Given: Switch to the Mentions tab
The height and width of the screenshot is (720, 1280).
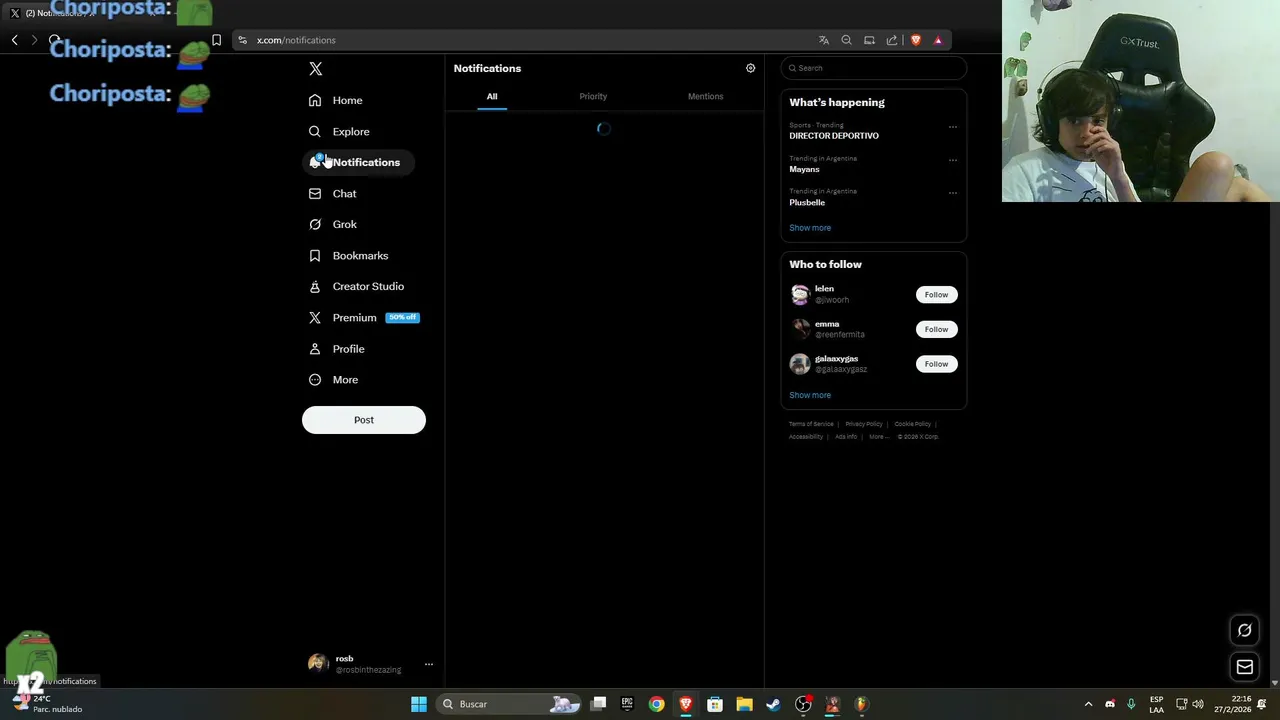Looking at the screenshot, I should coord(705,96).
